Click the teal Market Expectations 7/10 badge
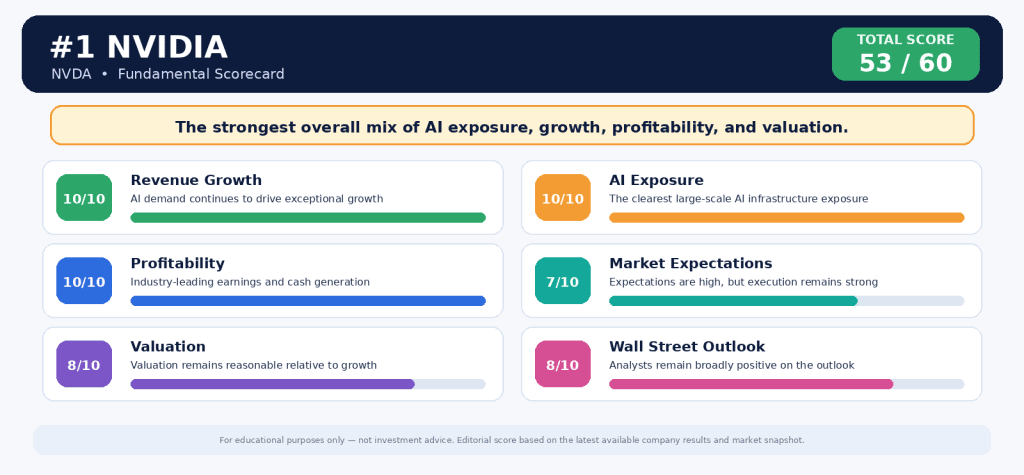This screenshot has height=475, width=1024. tap(563, 281)
